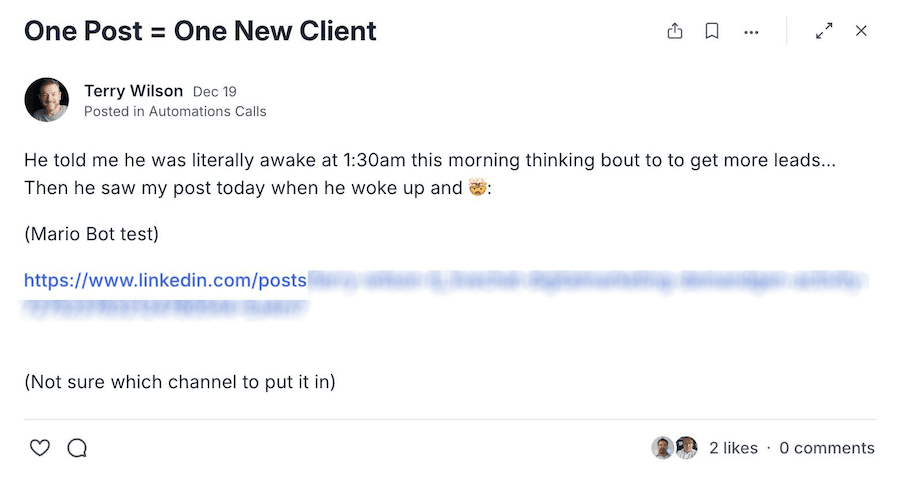Click the post title One Post = One New Client

200,31
